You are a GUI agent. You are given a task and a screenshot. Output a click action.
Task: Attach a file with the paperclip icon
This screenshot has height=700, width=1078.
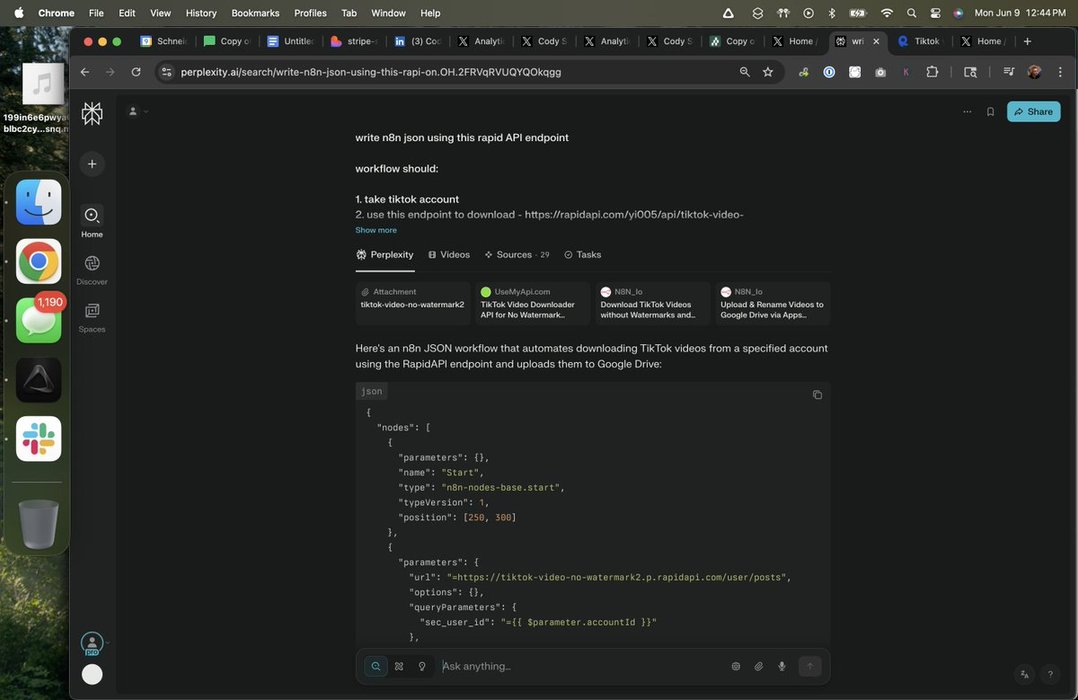(758, 666)
